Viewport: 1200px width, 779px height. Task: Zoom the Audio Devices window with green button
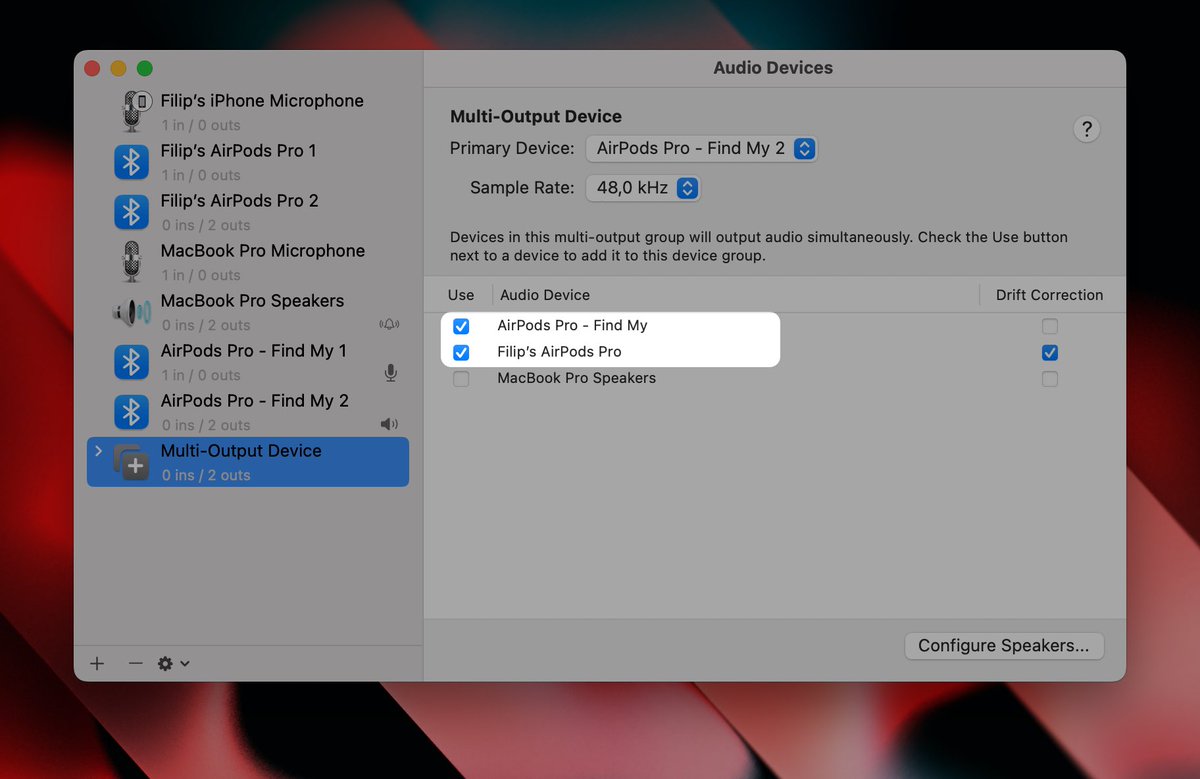coord(144,69)
